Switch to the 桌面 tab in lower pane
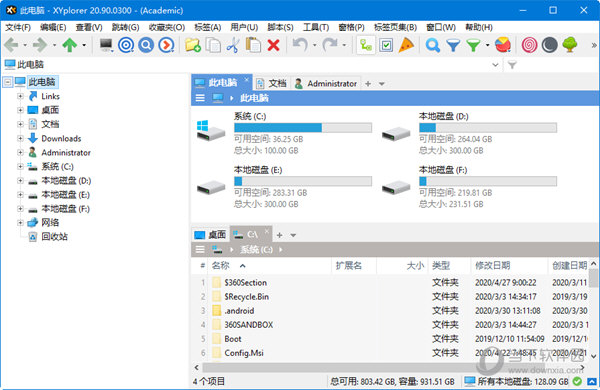 (x=210, y=235)
